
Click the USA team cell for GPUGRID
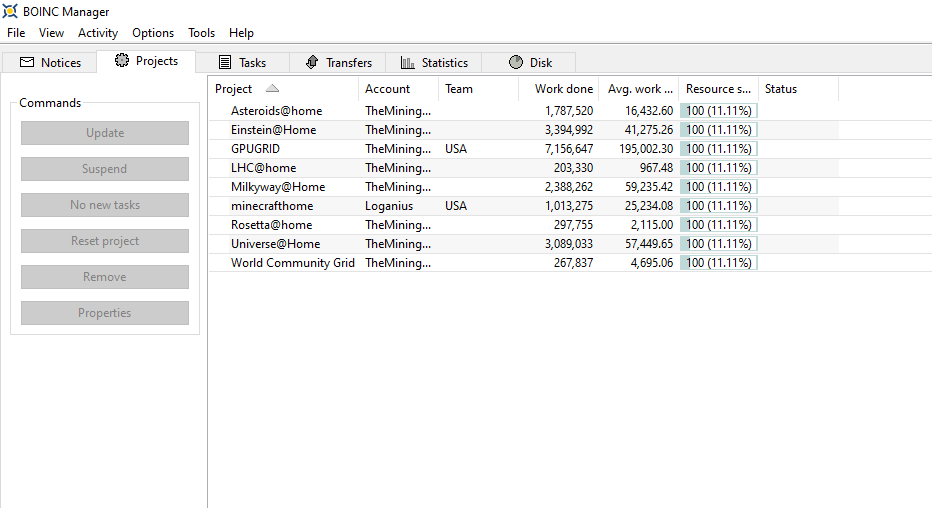456,149
